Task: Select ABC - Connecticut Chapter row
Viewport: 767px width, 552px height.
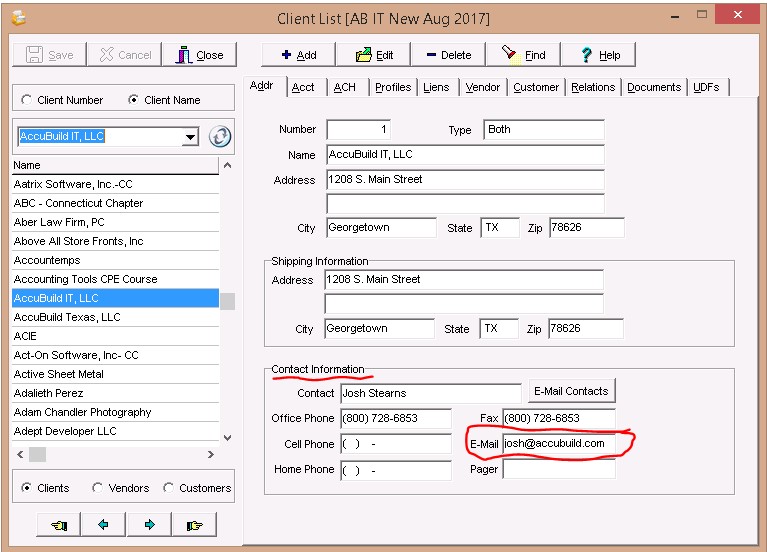Action: (115, 203)
